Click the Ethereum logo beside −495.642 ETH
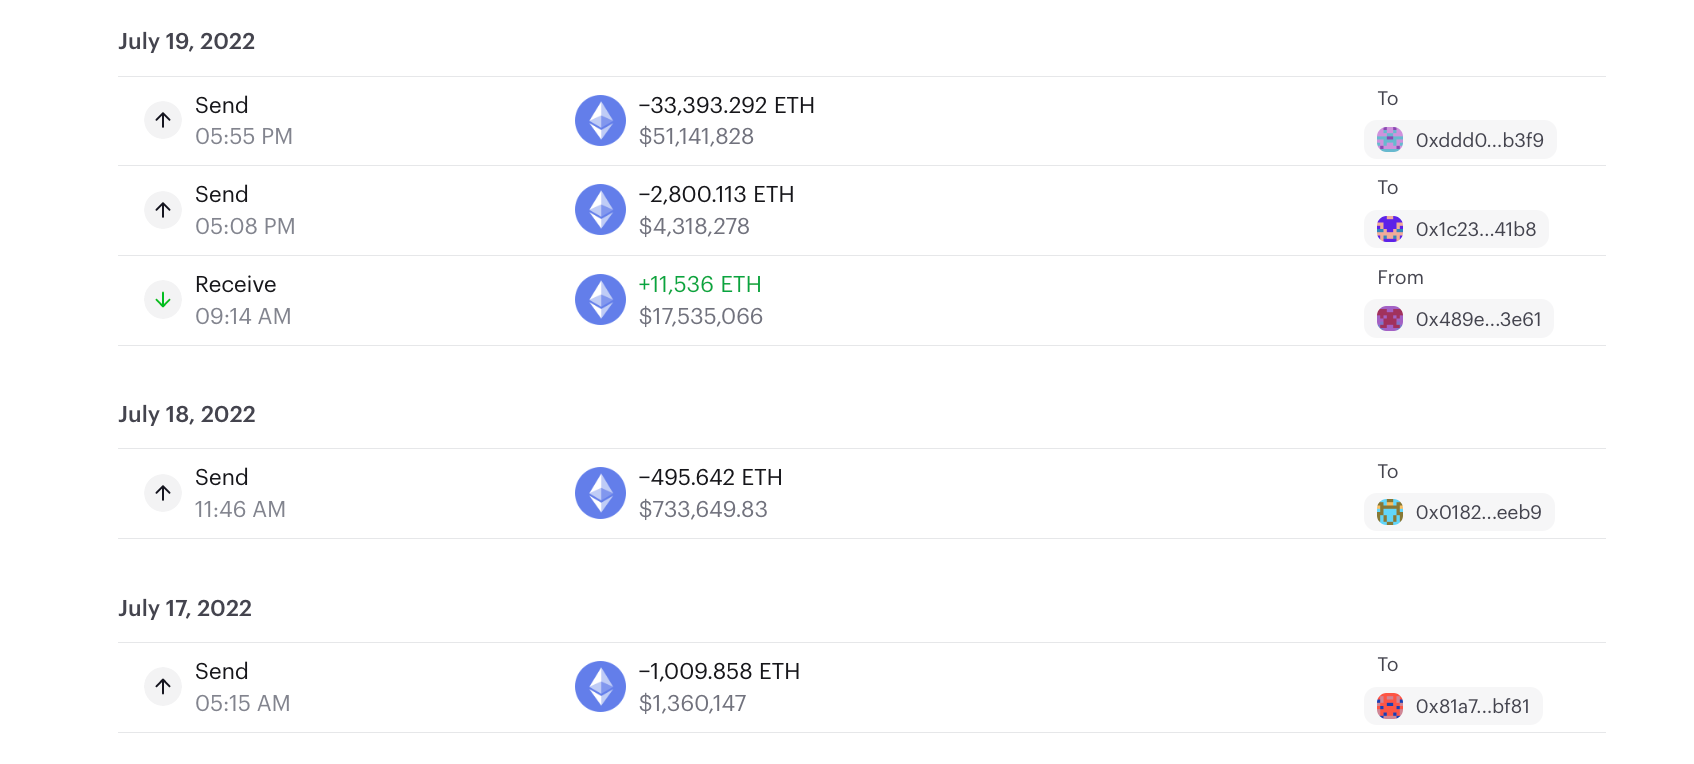The image size is (1694, 764). tap(600, 493)
